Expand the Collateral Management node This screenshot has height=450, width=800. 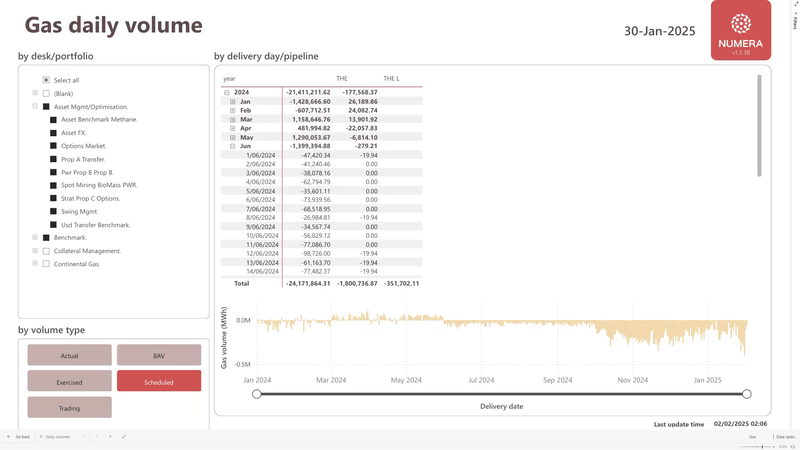click(x=35, y=251)
